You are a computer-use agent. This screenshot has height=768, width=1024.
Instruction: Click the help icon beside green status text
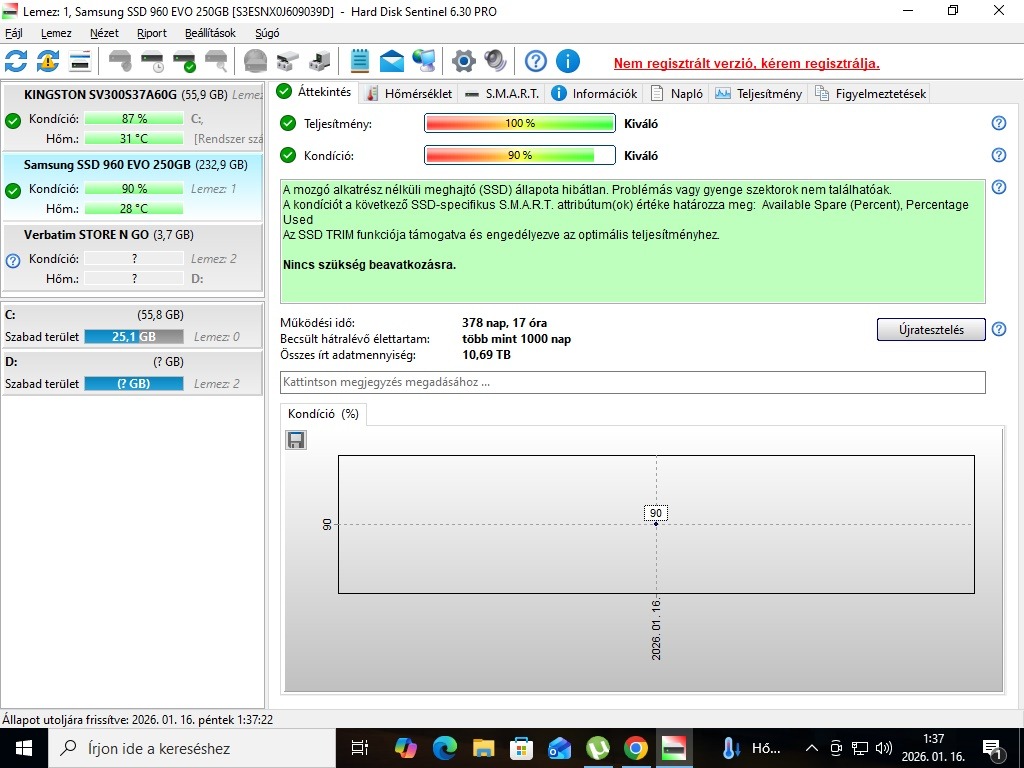click(999, 187)
